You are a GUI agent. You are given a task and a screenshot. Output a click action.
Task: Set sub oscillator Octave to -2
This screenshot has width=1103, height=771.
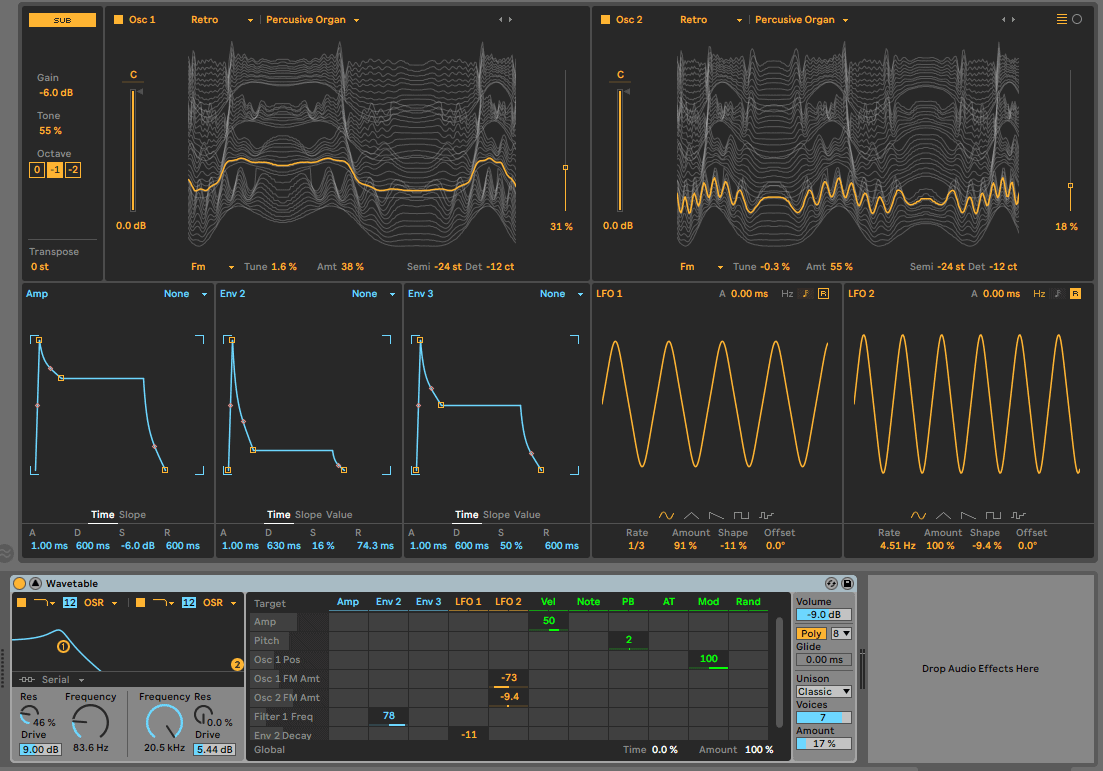coord(72,170)
